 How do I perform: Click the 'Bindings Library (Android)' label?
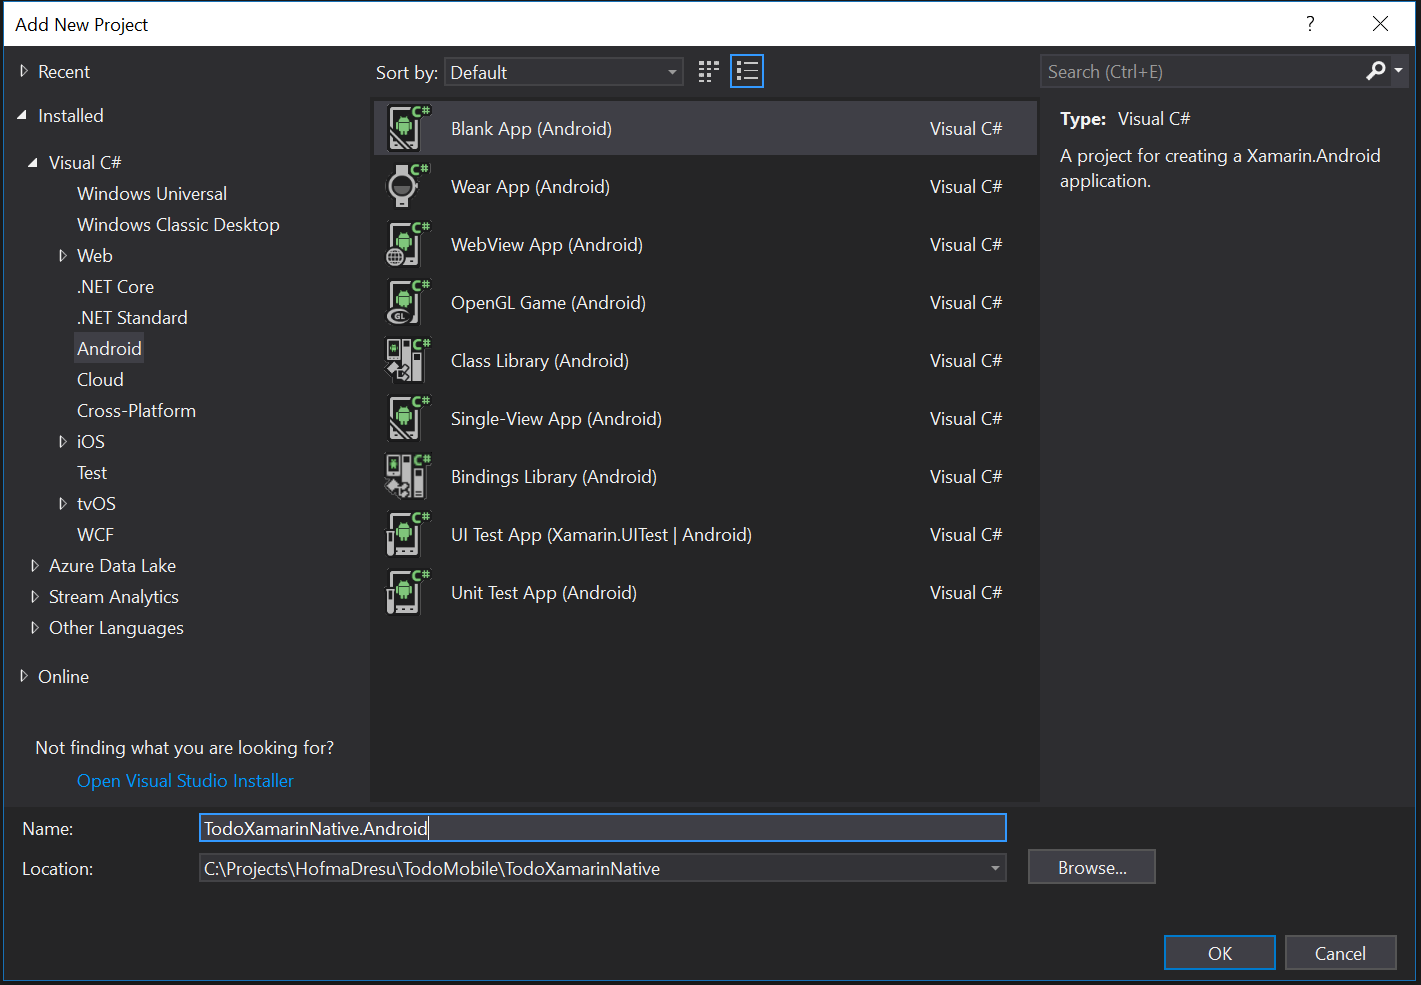point(554,477)
